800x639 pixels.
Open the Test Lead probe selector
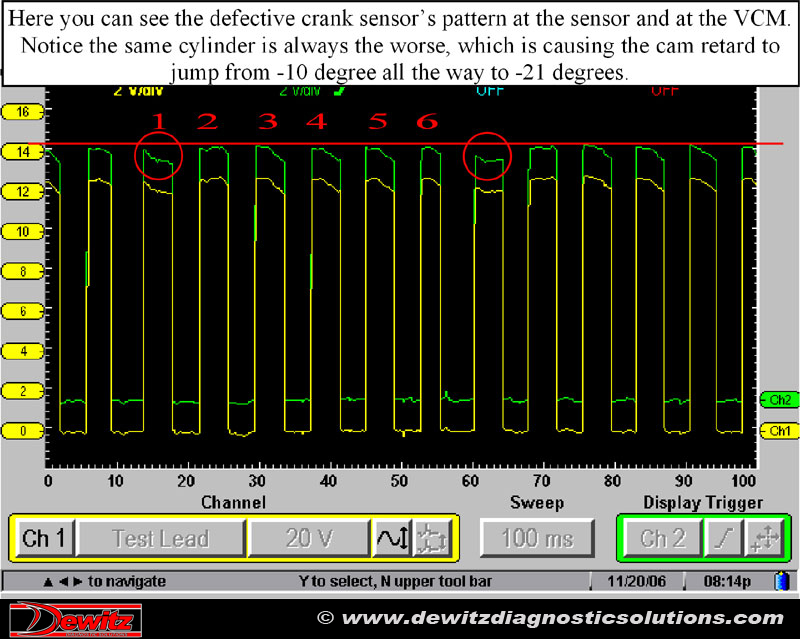coord(161,538)
